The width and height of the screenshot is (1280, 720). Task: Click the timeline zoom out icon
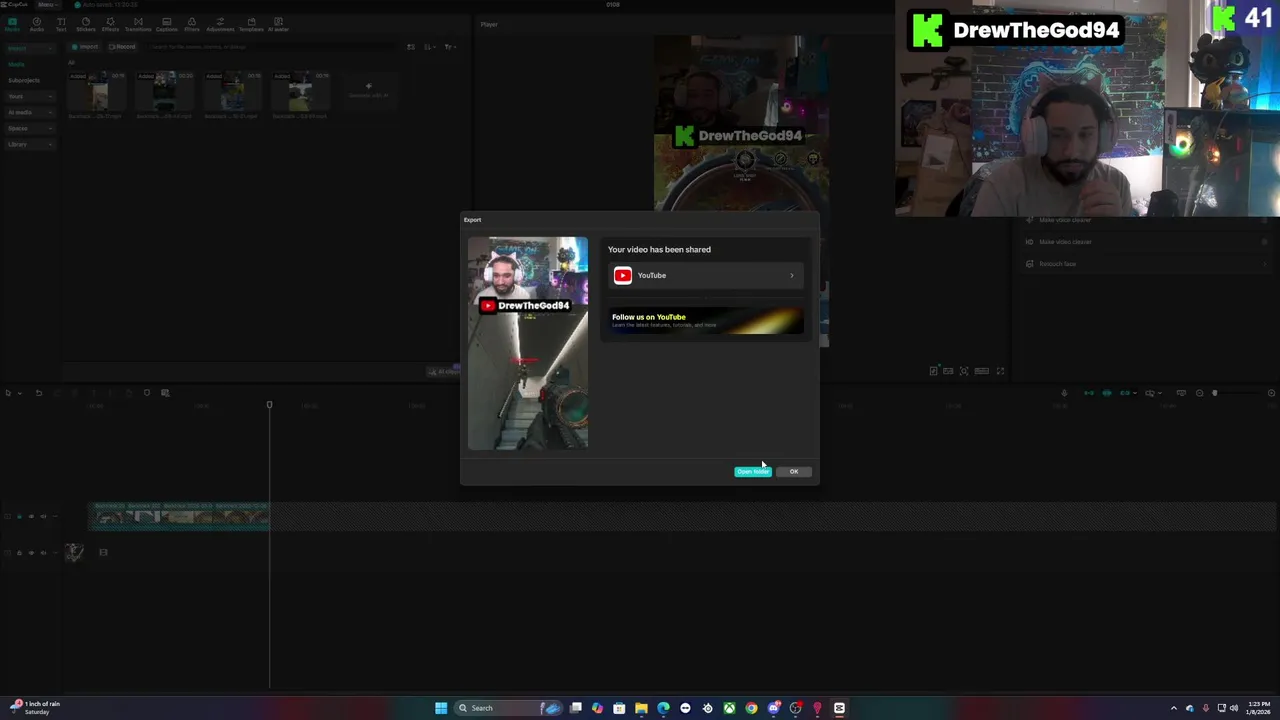coord(1199,393)
